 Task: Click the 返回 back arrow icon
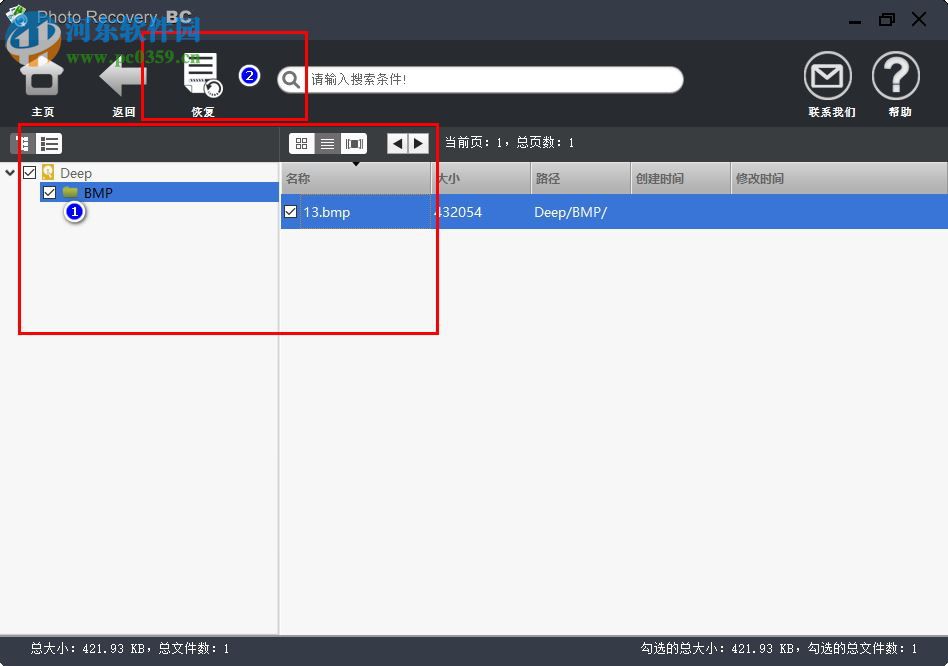coord(122,80)
